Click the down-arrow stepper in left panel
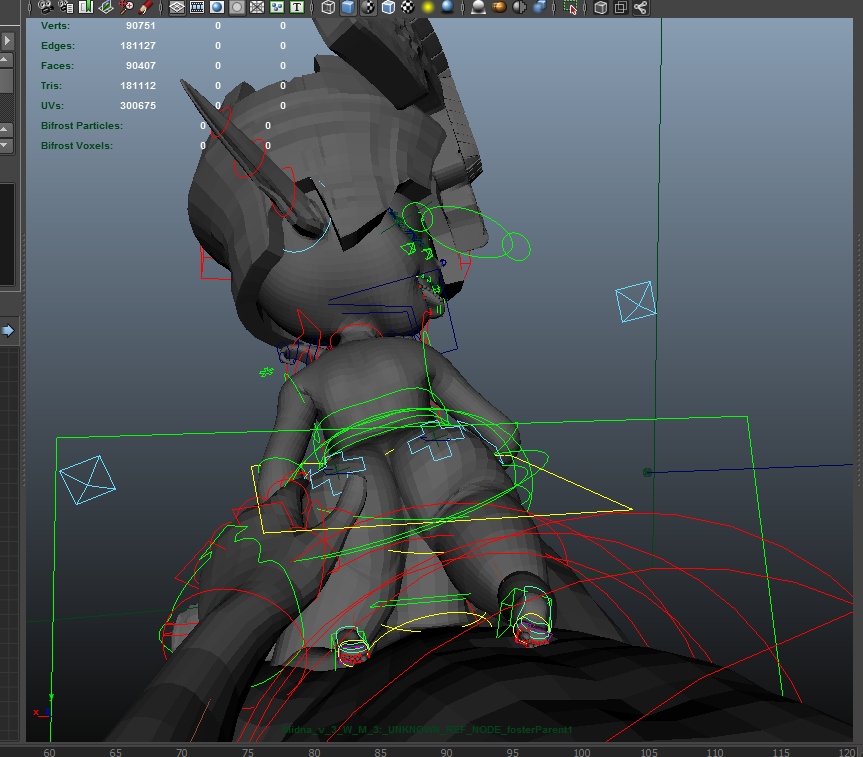This screenshot has width=863, height=757. (x=5, y=145)
